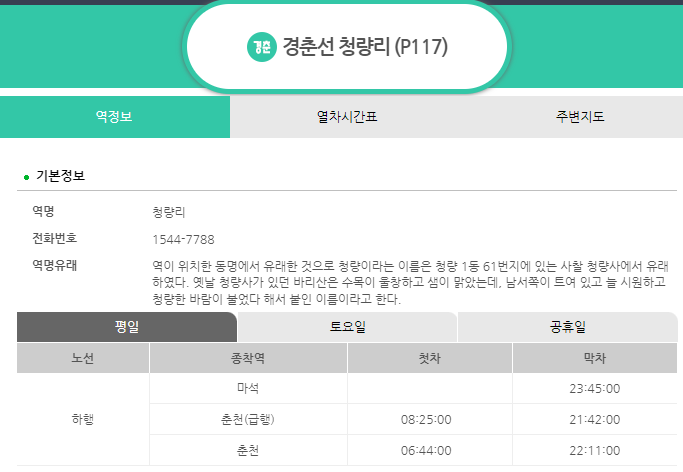Click the 역명 label
Viewport: 683px width, 472px height.
(43, 211)
